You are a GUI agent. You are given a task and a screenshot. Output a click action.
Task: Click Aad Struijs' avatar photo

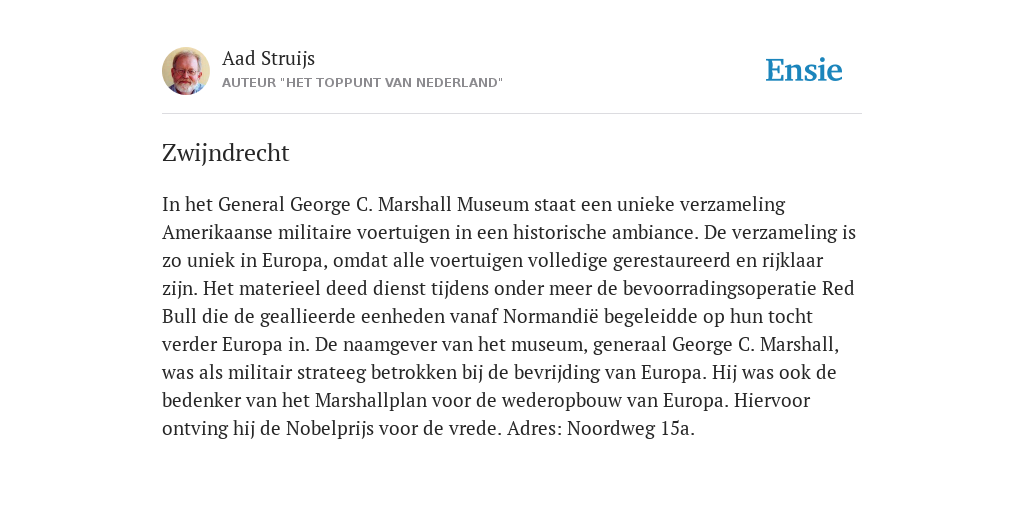point(186,71)
